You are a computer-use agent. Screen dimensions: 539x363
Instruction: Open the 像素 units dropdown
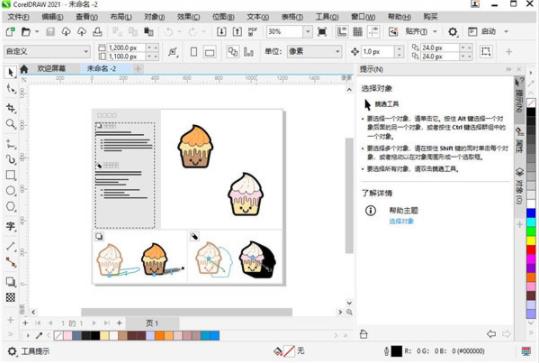click(315, 52)
